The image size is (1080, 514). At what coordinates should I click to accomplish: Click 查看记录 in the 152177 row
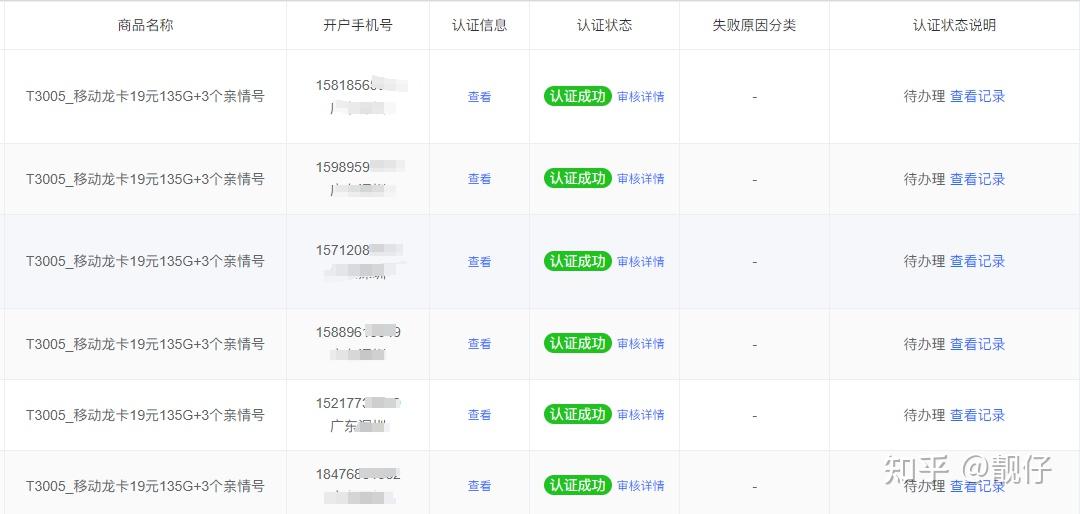(977, 415)
